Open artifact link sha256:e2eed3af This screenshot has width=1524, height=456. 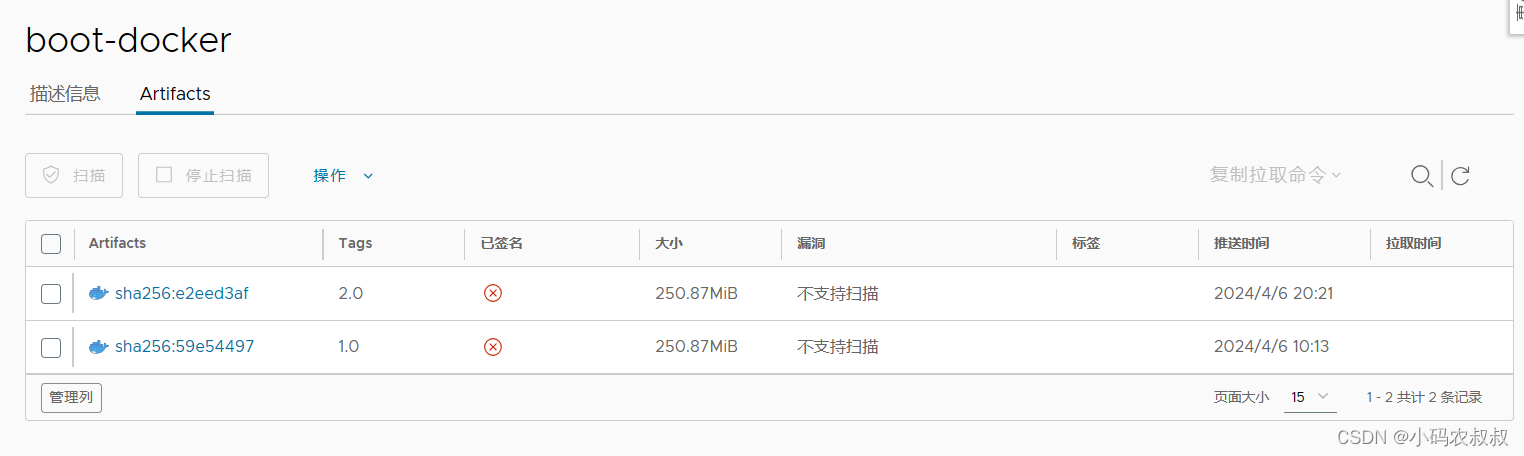(x=182, y=294)
